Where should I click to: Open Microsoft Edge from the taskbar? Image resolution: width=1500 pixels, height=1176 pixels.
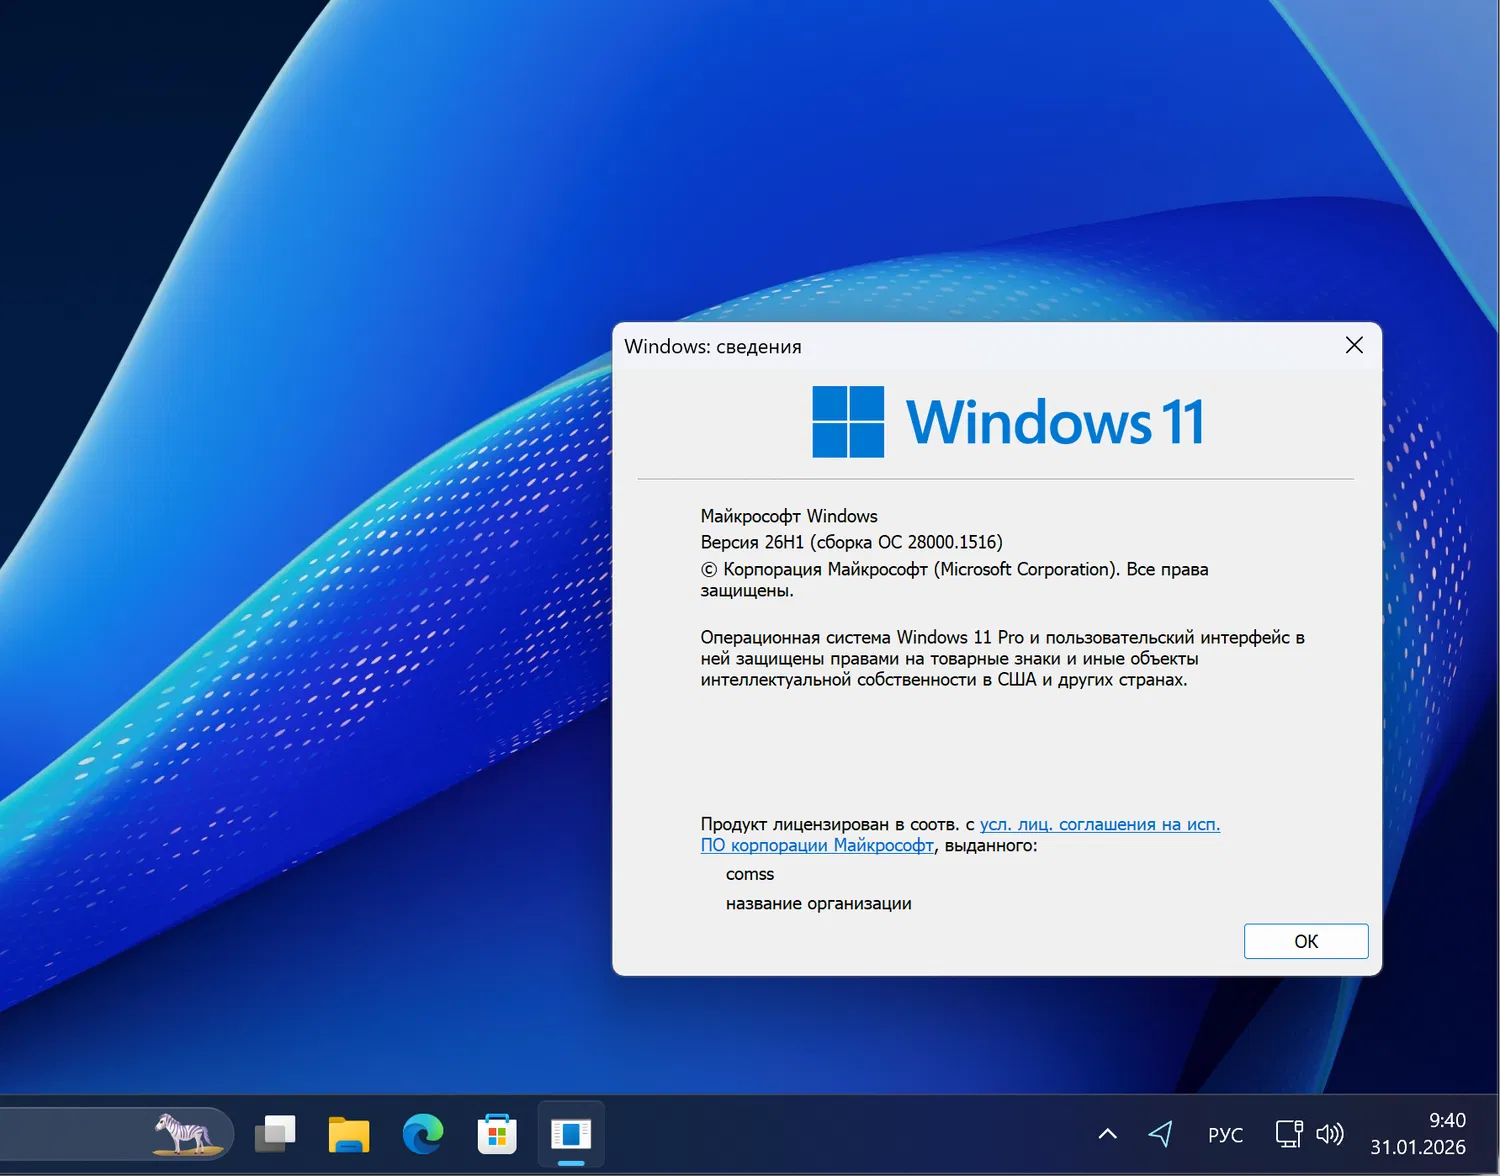coord(423,1133)
